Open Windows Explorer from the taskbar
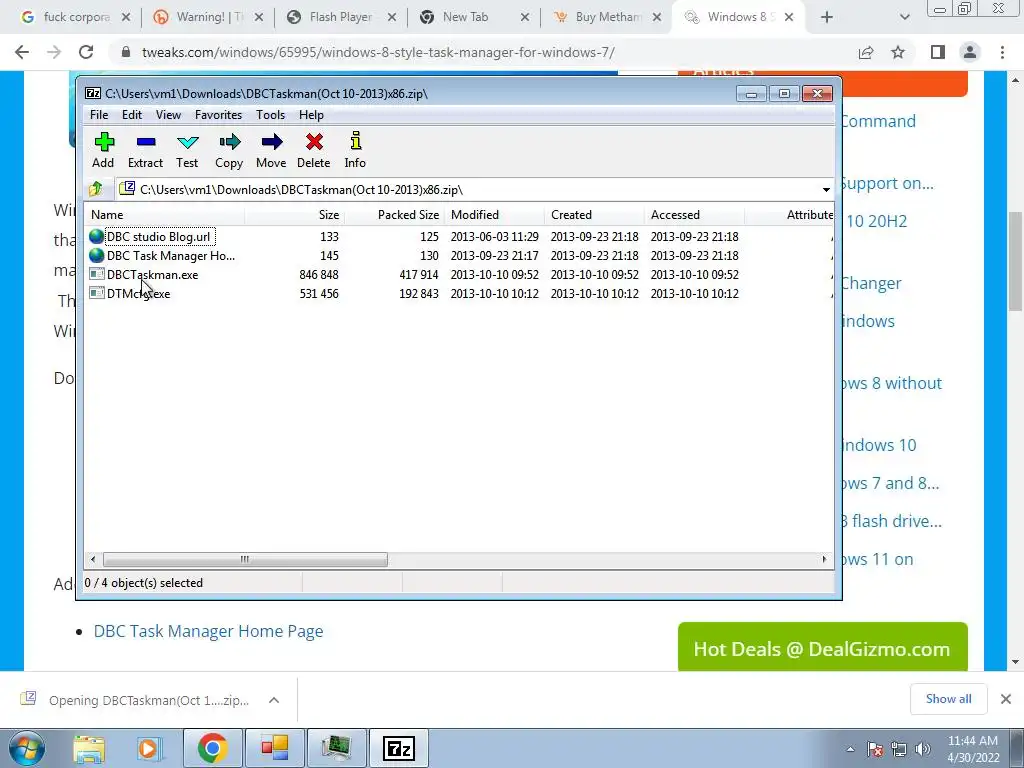1024x768 pixels. click(89, 748)
